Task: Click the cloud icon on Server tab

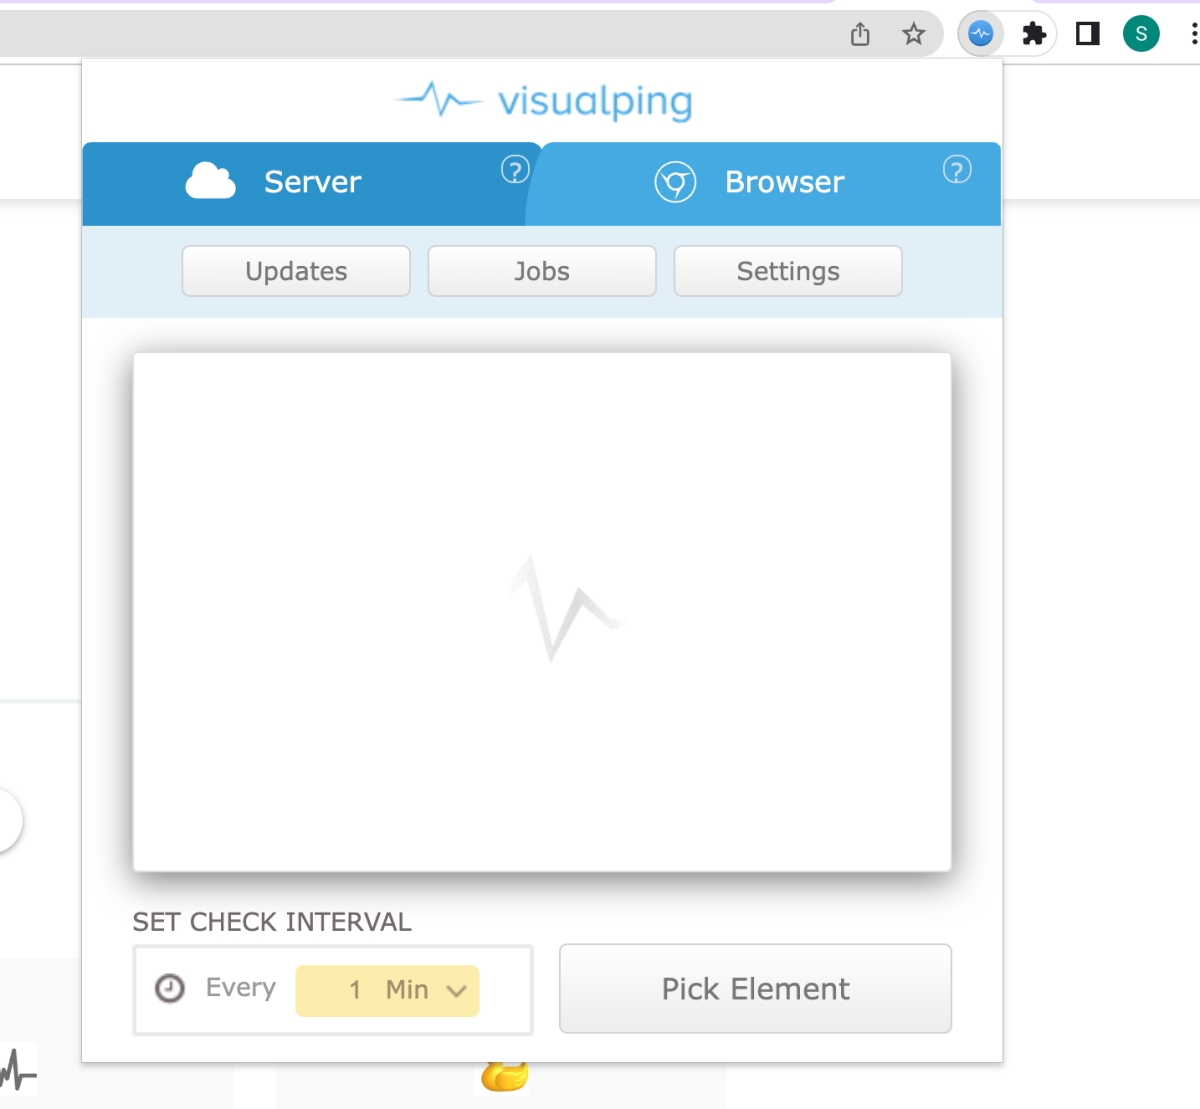Action: [211, 181]
